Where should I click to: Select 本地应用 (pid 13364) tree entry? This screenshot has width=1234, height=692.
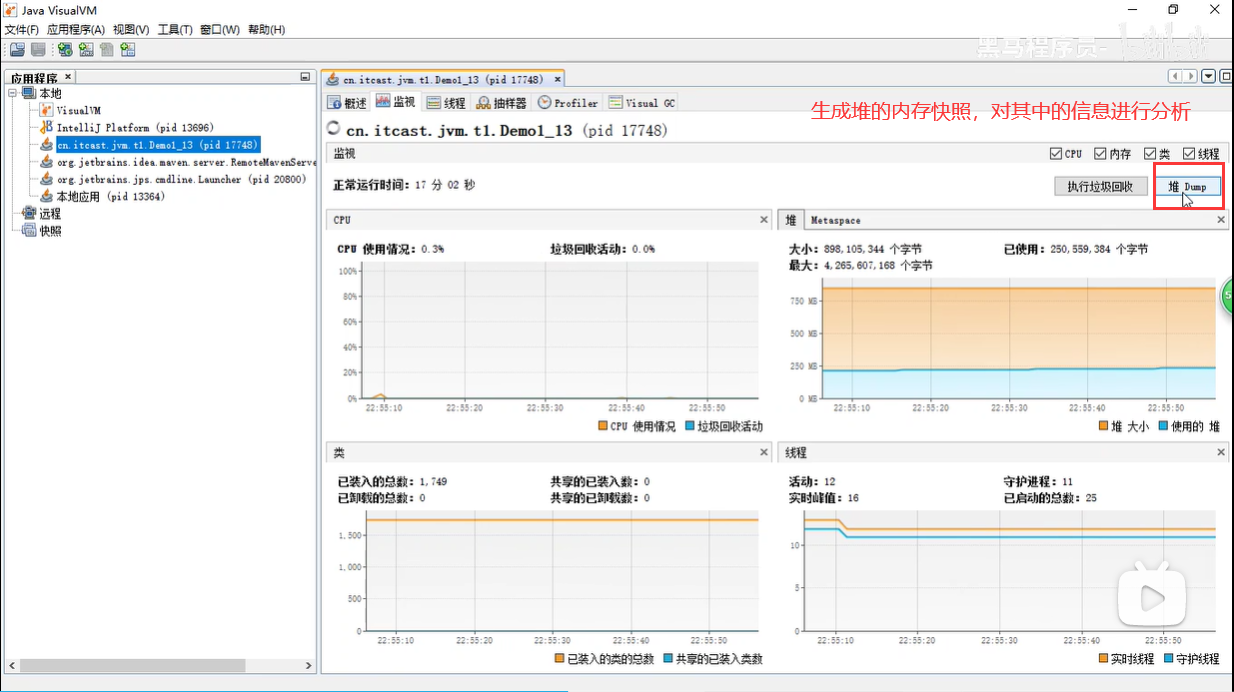(x=110, y=196)
